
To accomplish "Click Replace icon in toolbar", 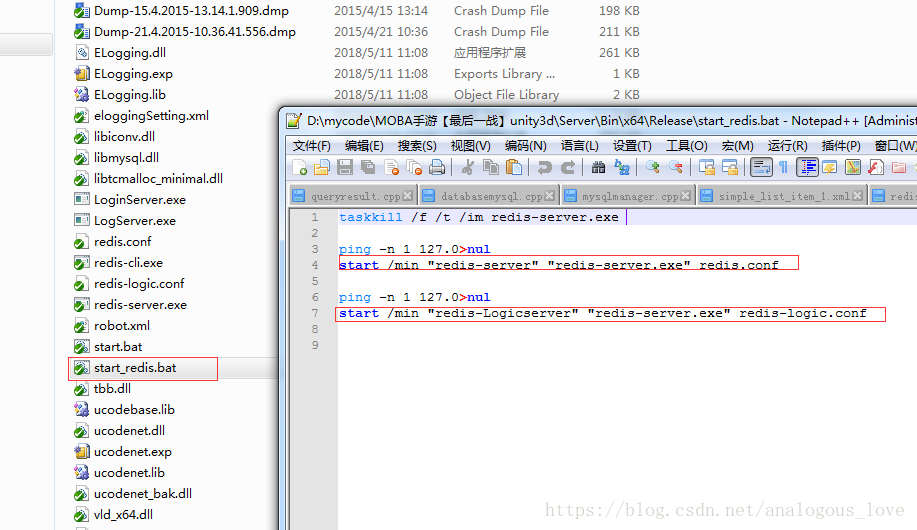I will (622, 168).
